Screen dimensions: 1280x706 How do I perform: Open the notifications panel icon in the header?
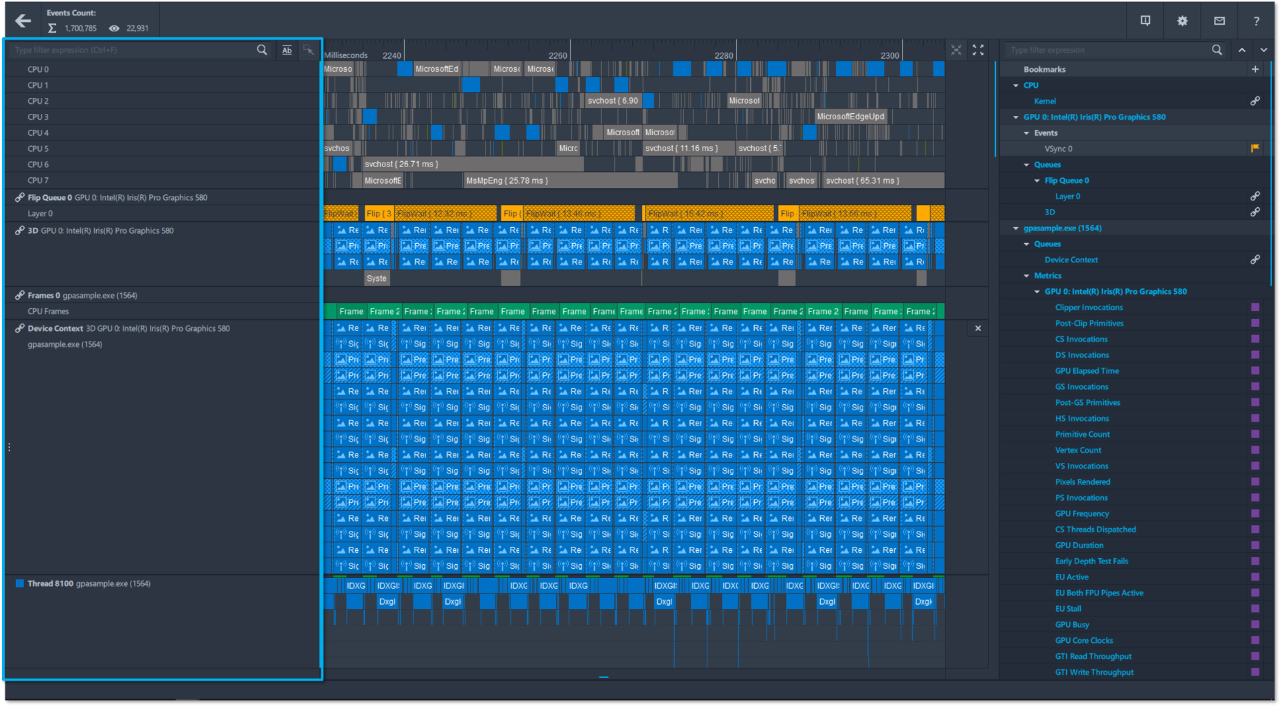tap(1145, 20)
